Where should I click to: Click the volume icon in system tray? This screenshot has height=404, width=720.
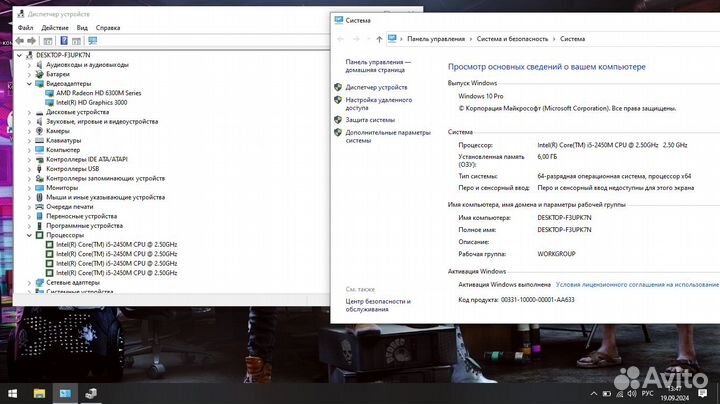[x=632, y=393]
